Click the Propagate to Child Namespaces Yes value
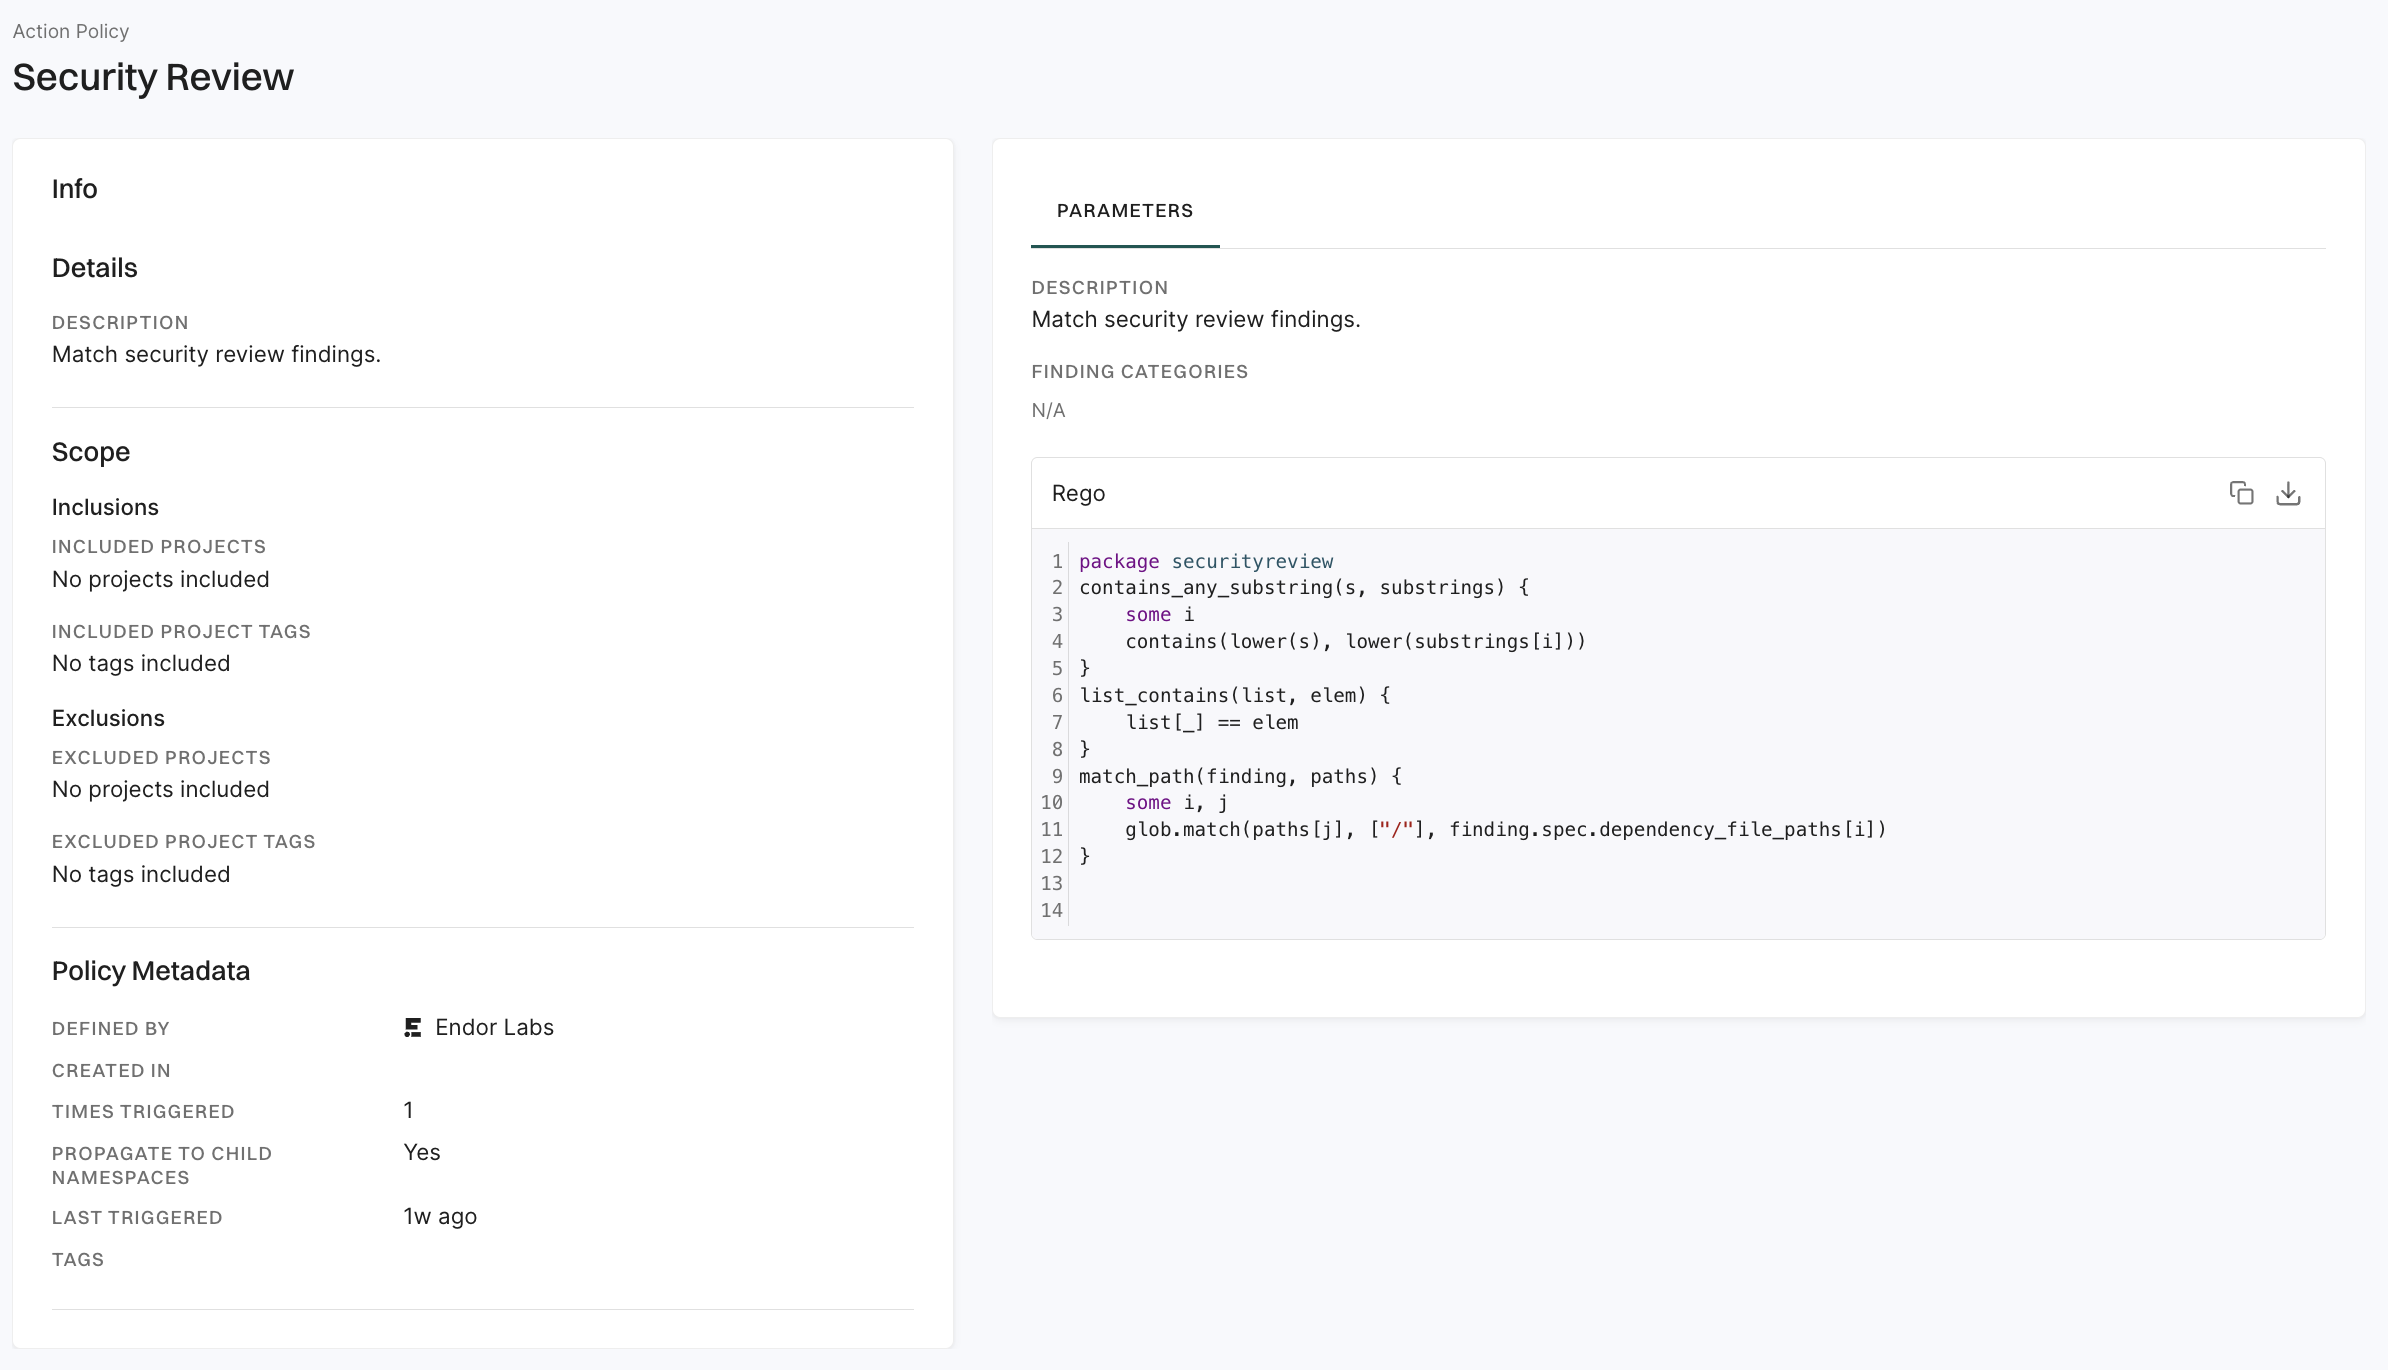 [x=421, y=1152]
